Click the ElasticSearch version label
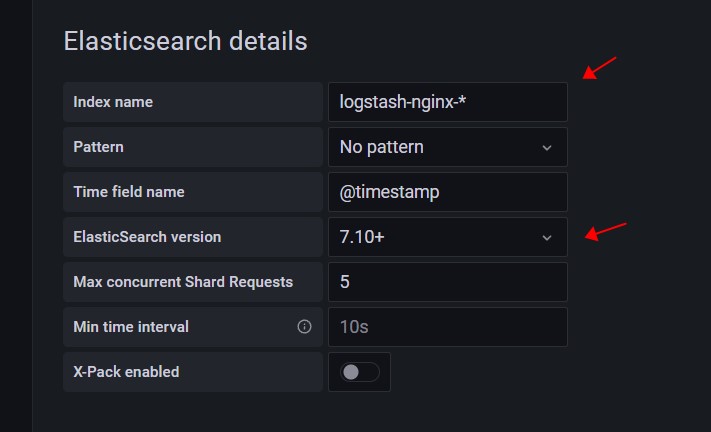The width and height of the screenshot is (711, 432). [148, 237]
